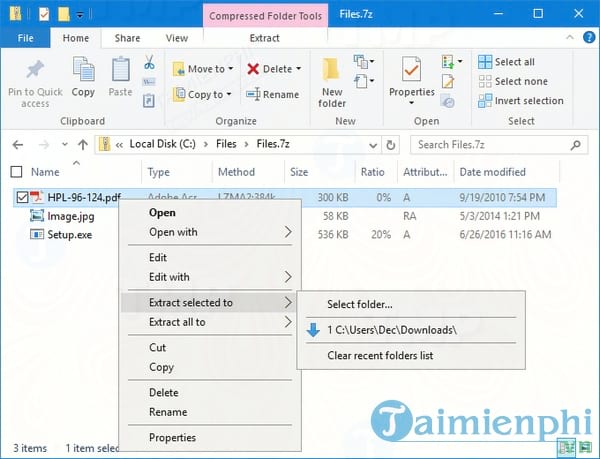Switch to the View ribbon tab

click(x=177, y=38)
